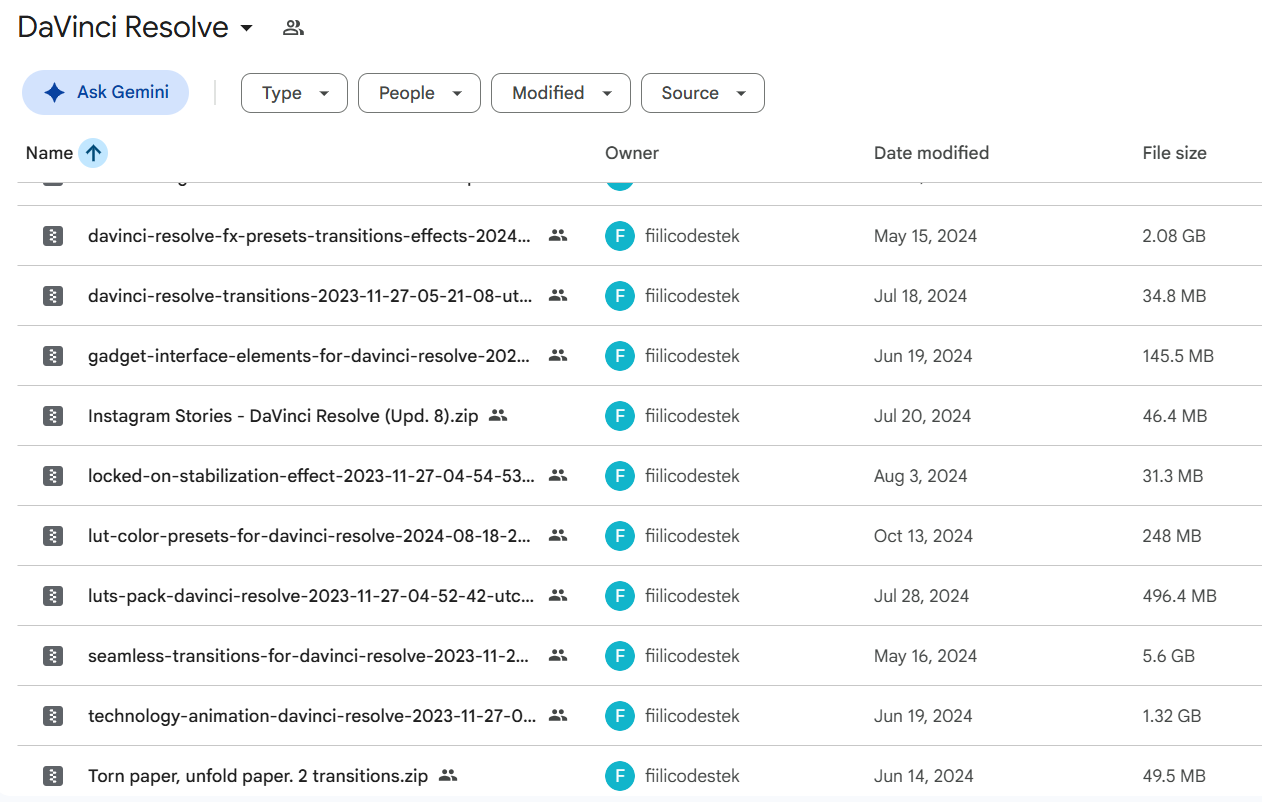Select lut-color-presets-for-davinci-resolve file name
The height and width of the screenshot is (802, 1262).
click(309, 536)
